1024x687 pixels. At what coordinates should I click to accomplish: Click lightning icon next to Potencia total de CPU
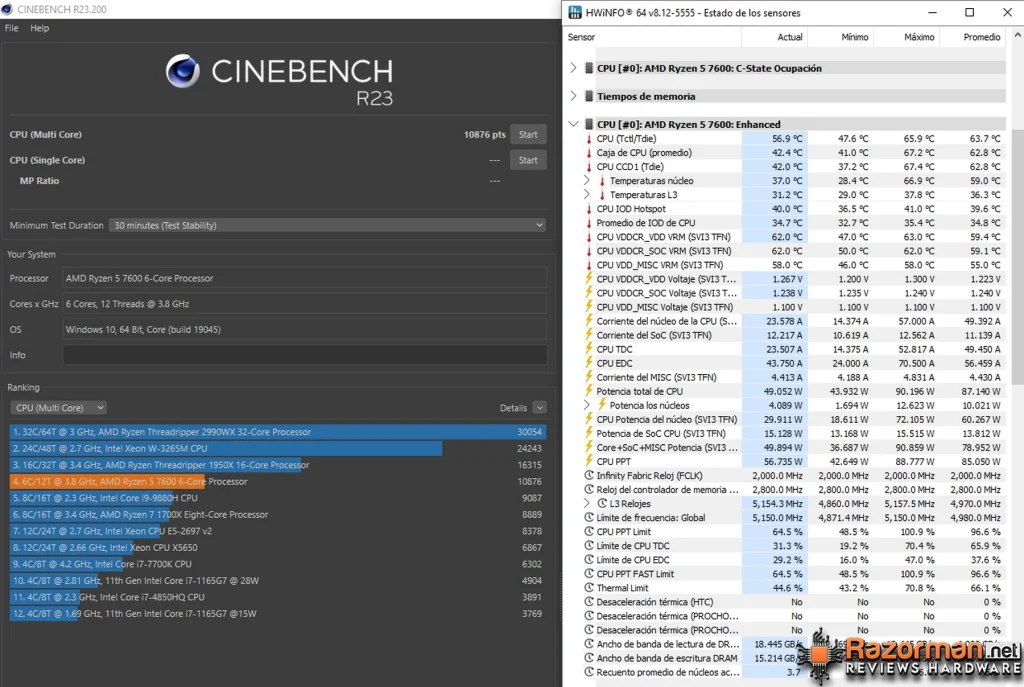point(588,391)
